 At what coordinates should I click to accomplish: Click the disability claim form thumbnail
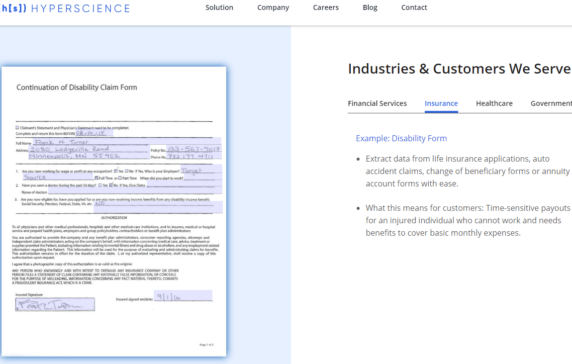tap(113, 212)
